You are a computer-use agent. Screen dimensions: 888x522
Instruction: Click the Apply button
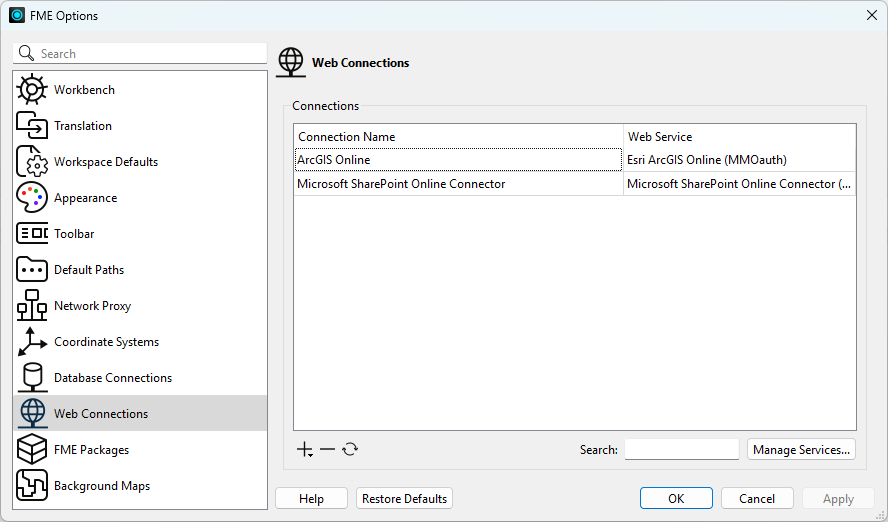coord(838,498)
